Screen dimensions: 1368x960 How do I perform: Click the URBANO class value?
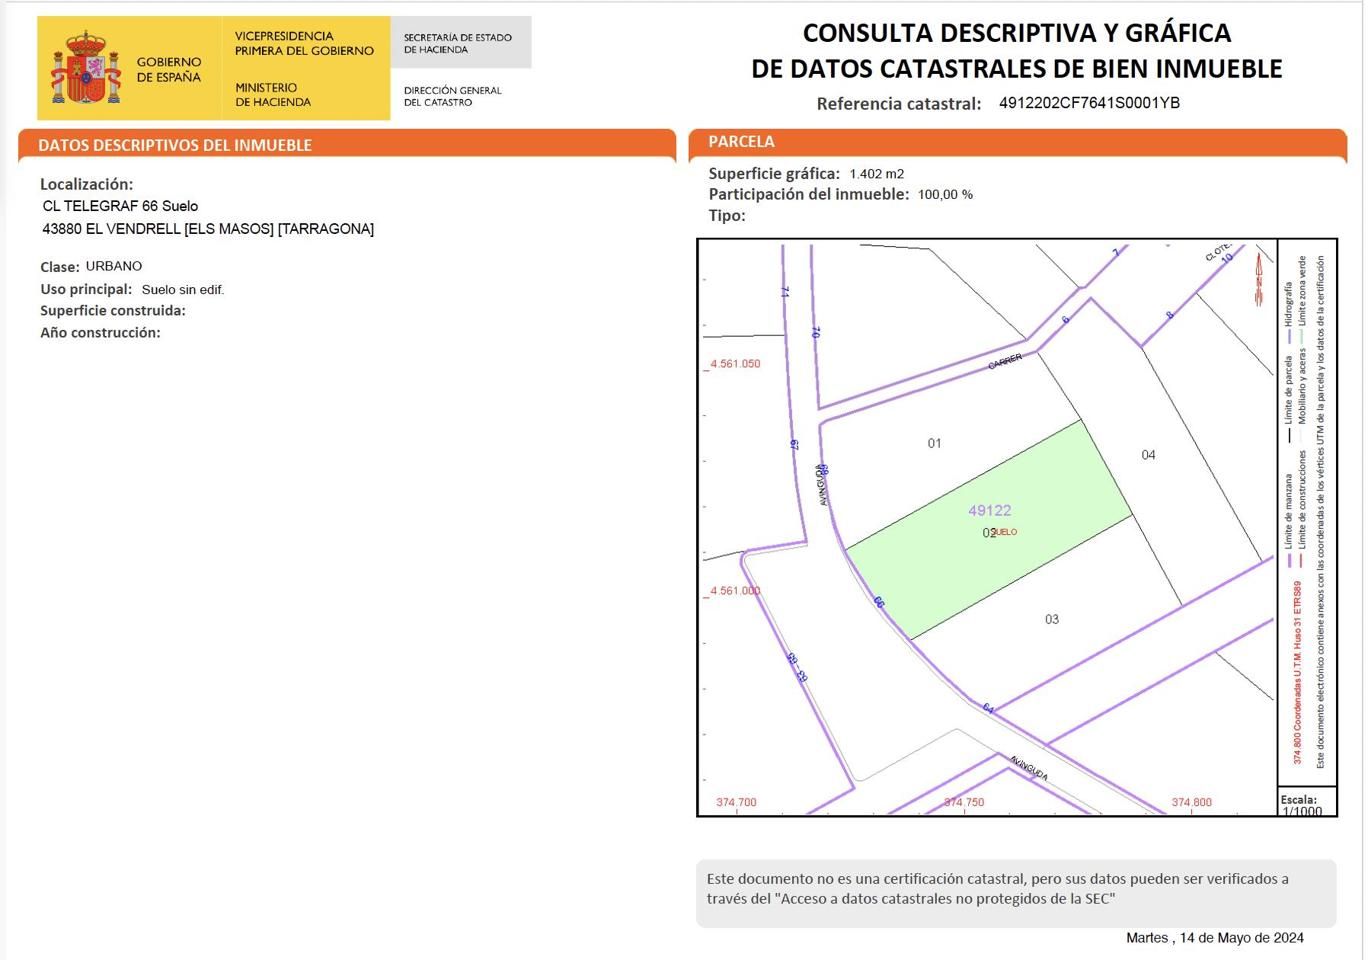point(114,266)
